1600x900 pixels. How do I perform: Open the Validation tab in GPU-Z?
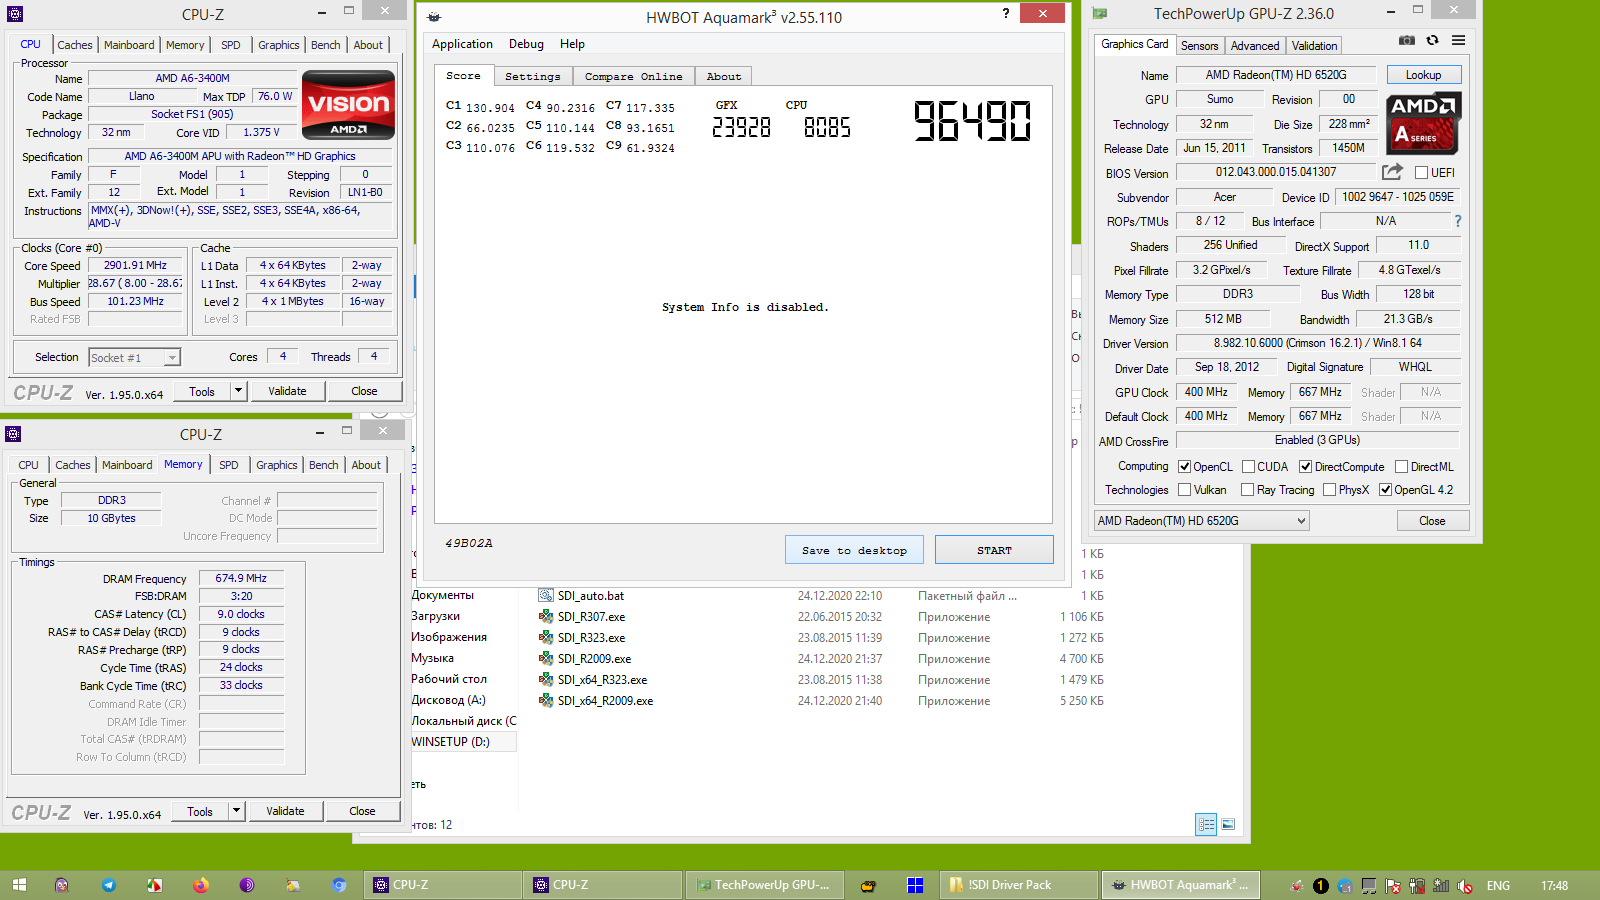[x=1314, y=46]
